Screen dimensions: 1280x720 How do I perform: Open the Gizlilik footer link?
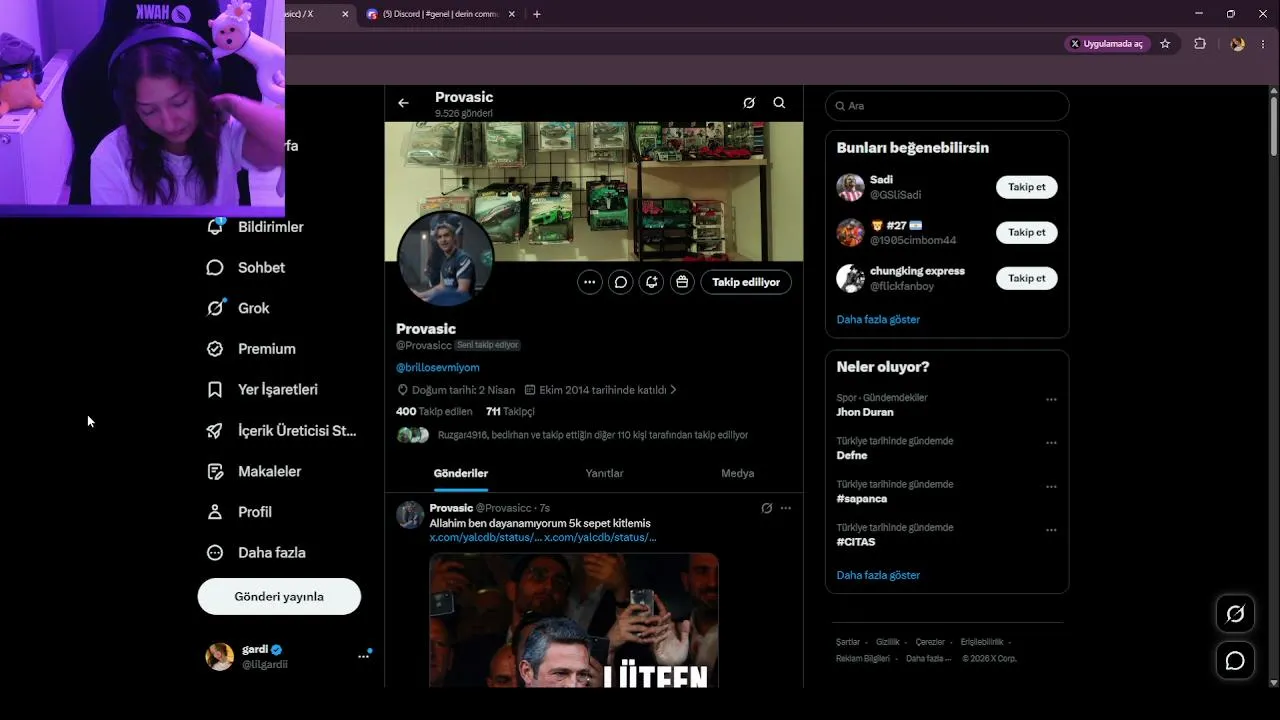coord(888,642)
